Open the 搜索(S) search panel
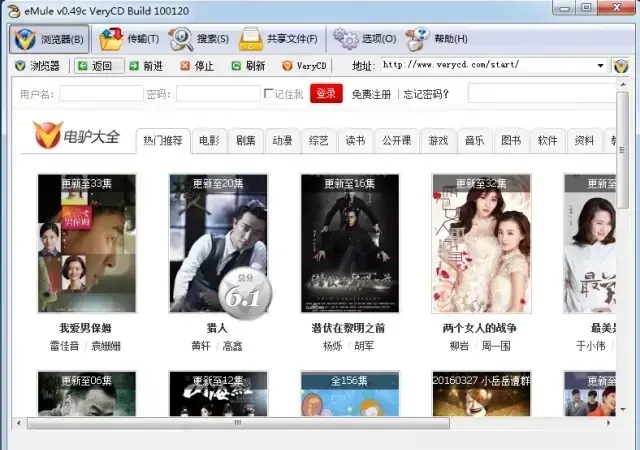Viewport: 640px width, 450px height. pos(198,39)
